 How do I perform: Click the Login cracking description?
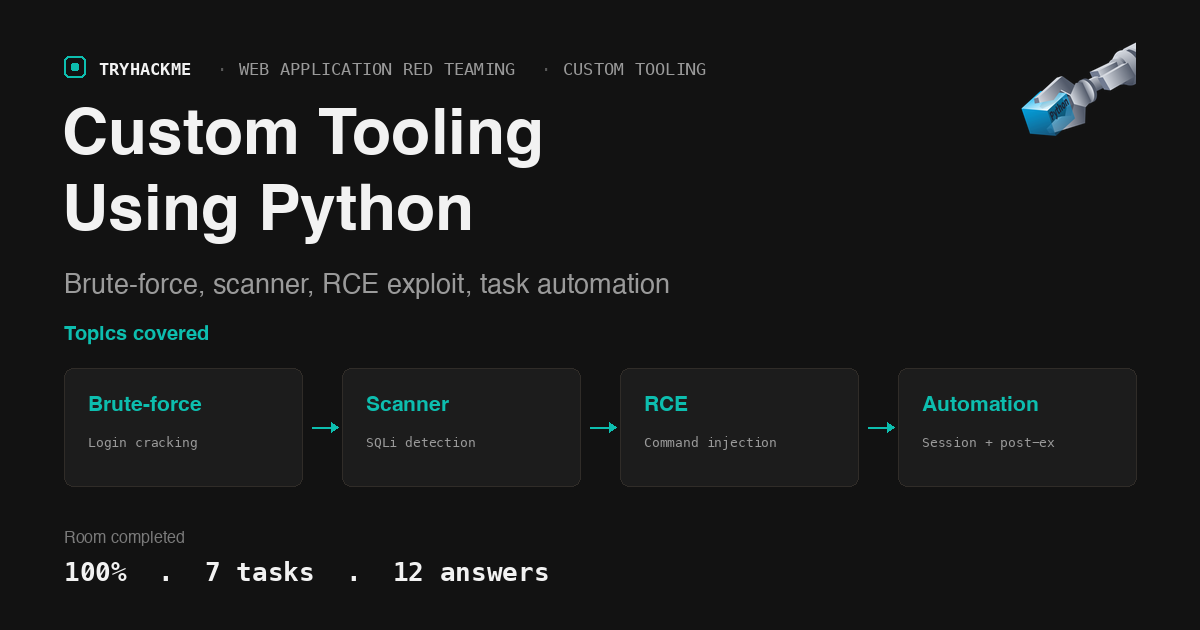(x=143, y=442)
